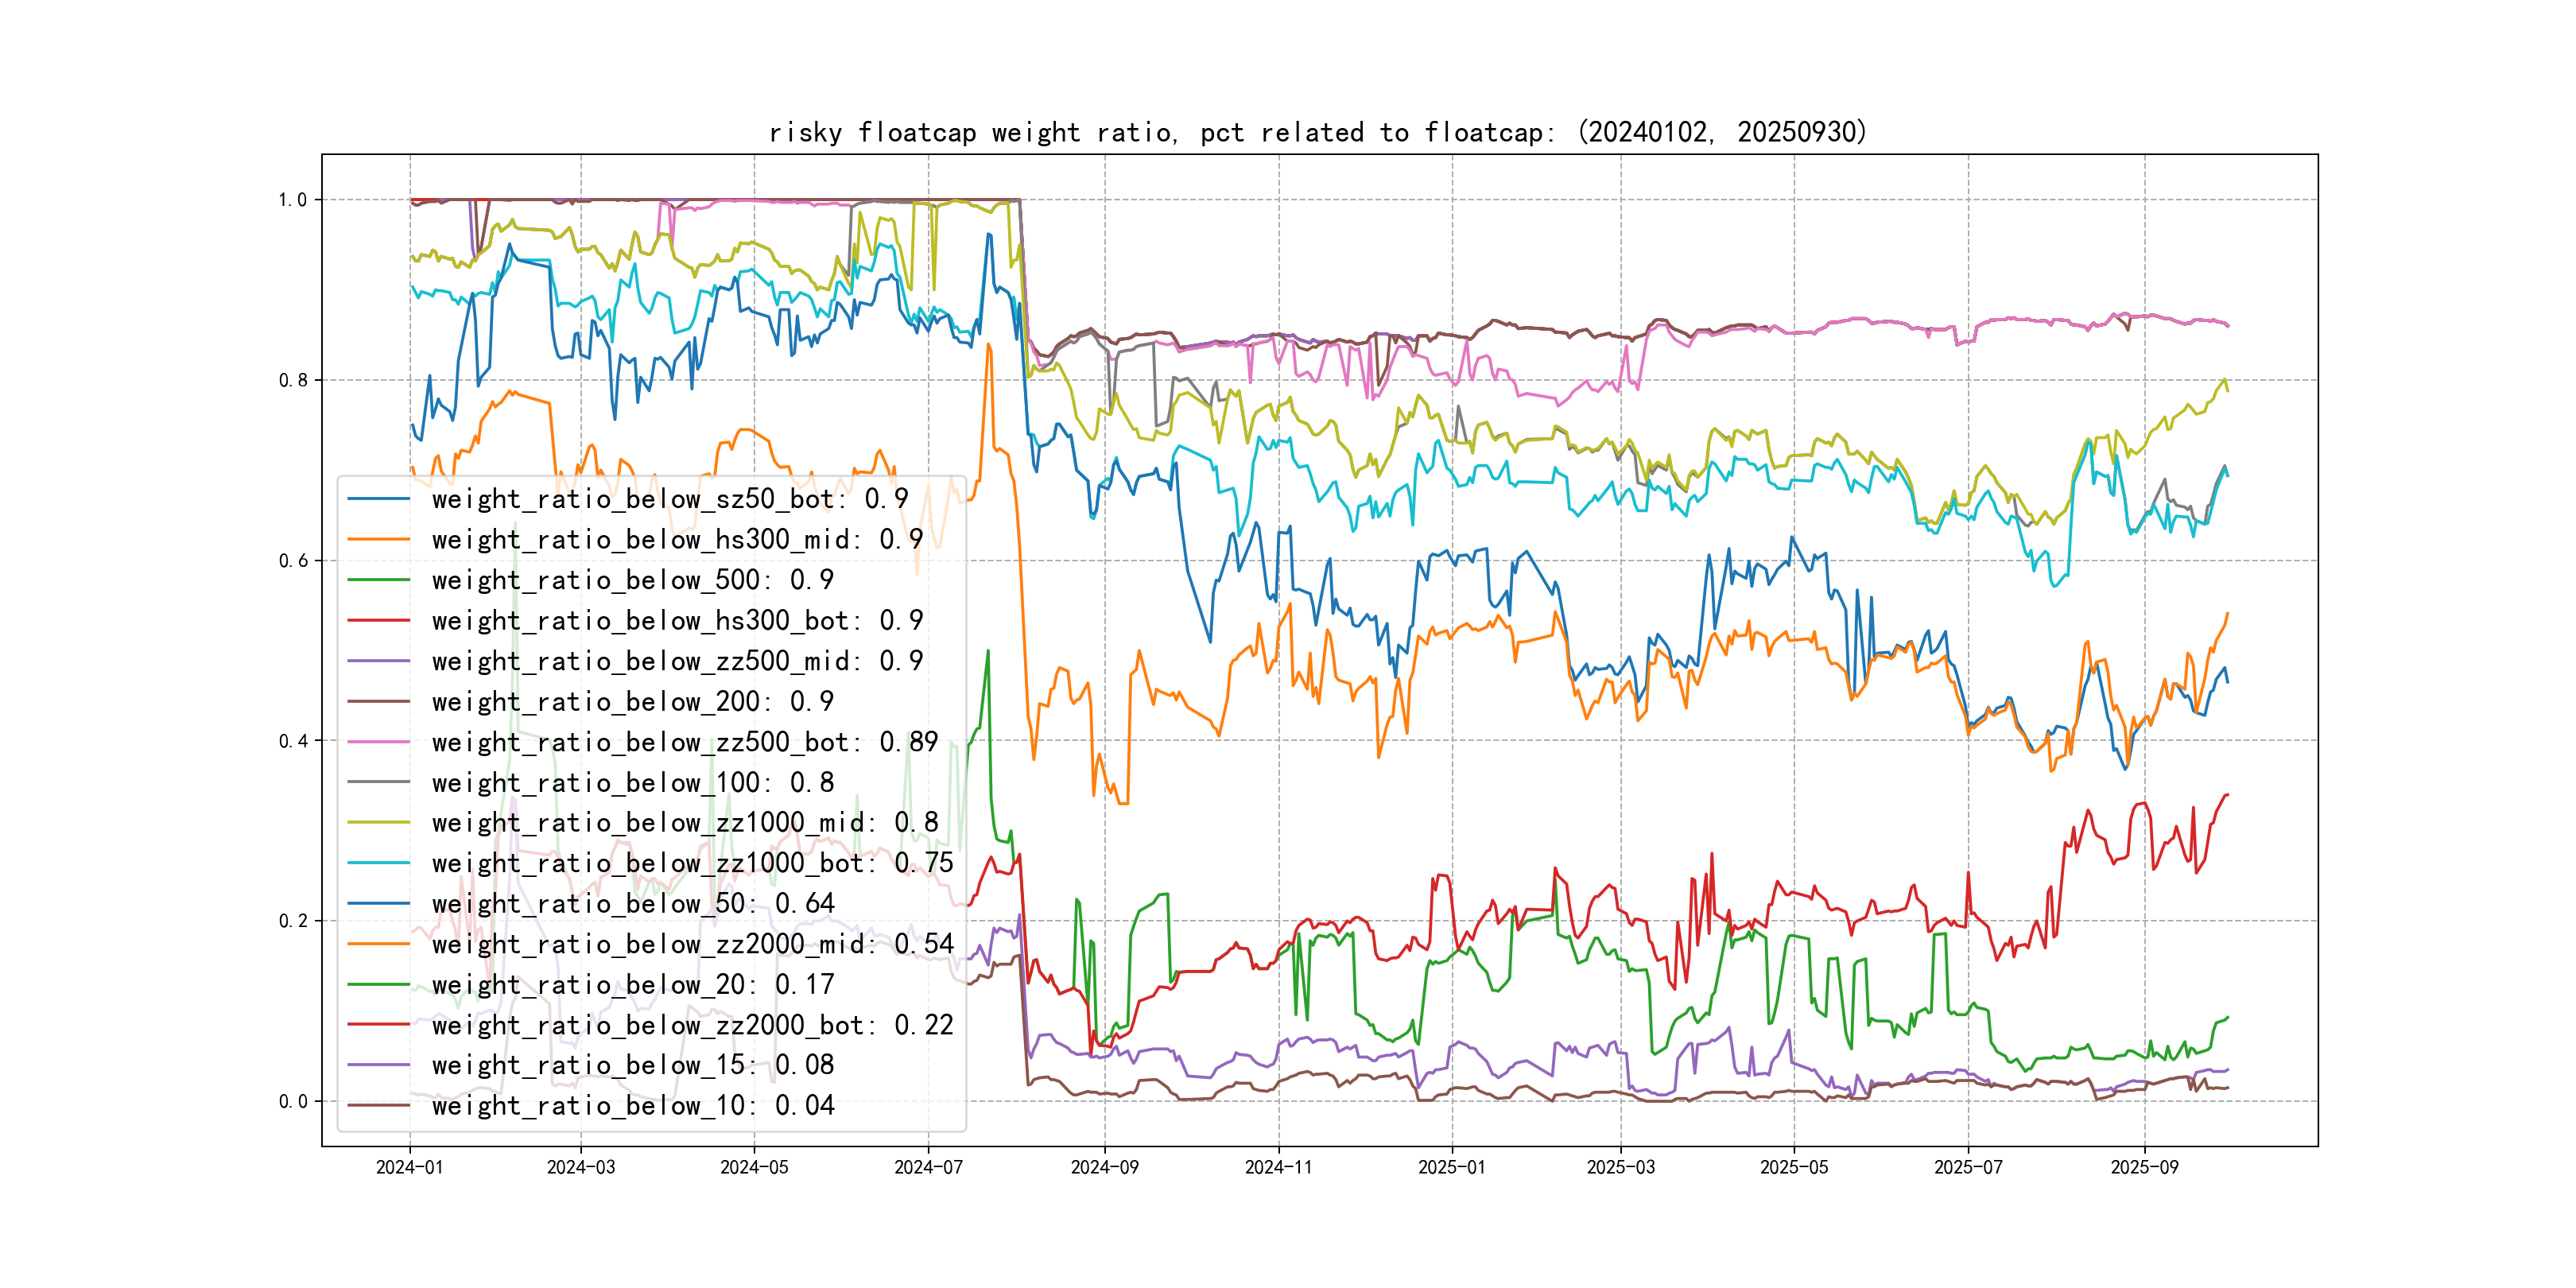This screenshot has height=1288, width=2576.
Task: Click green swatch for weight_ratio_below_20
Action: tap(378, 985)
